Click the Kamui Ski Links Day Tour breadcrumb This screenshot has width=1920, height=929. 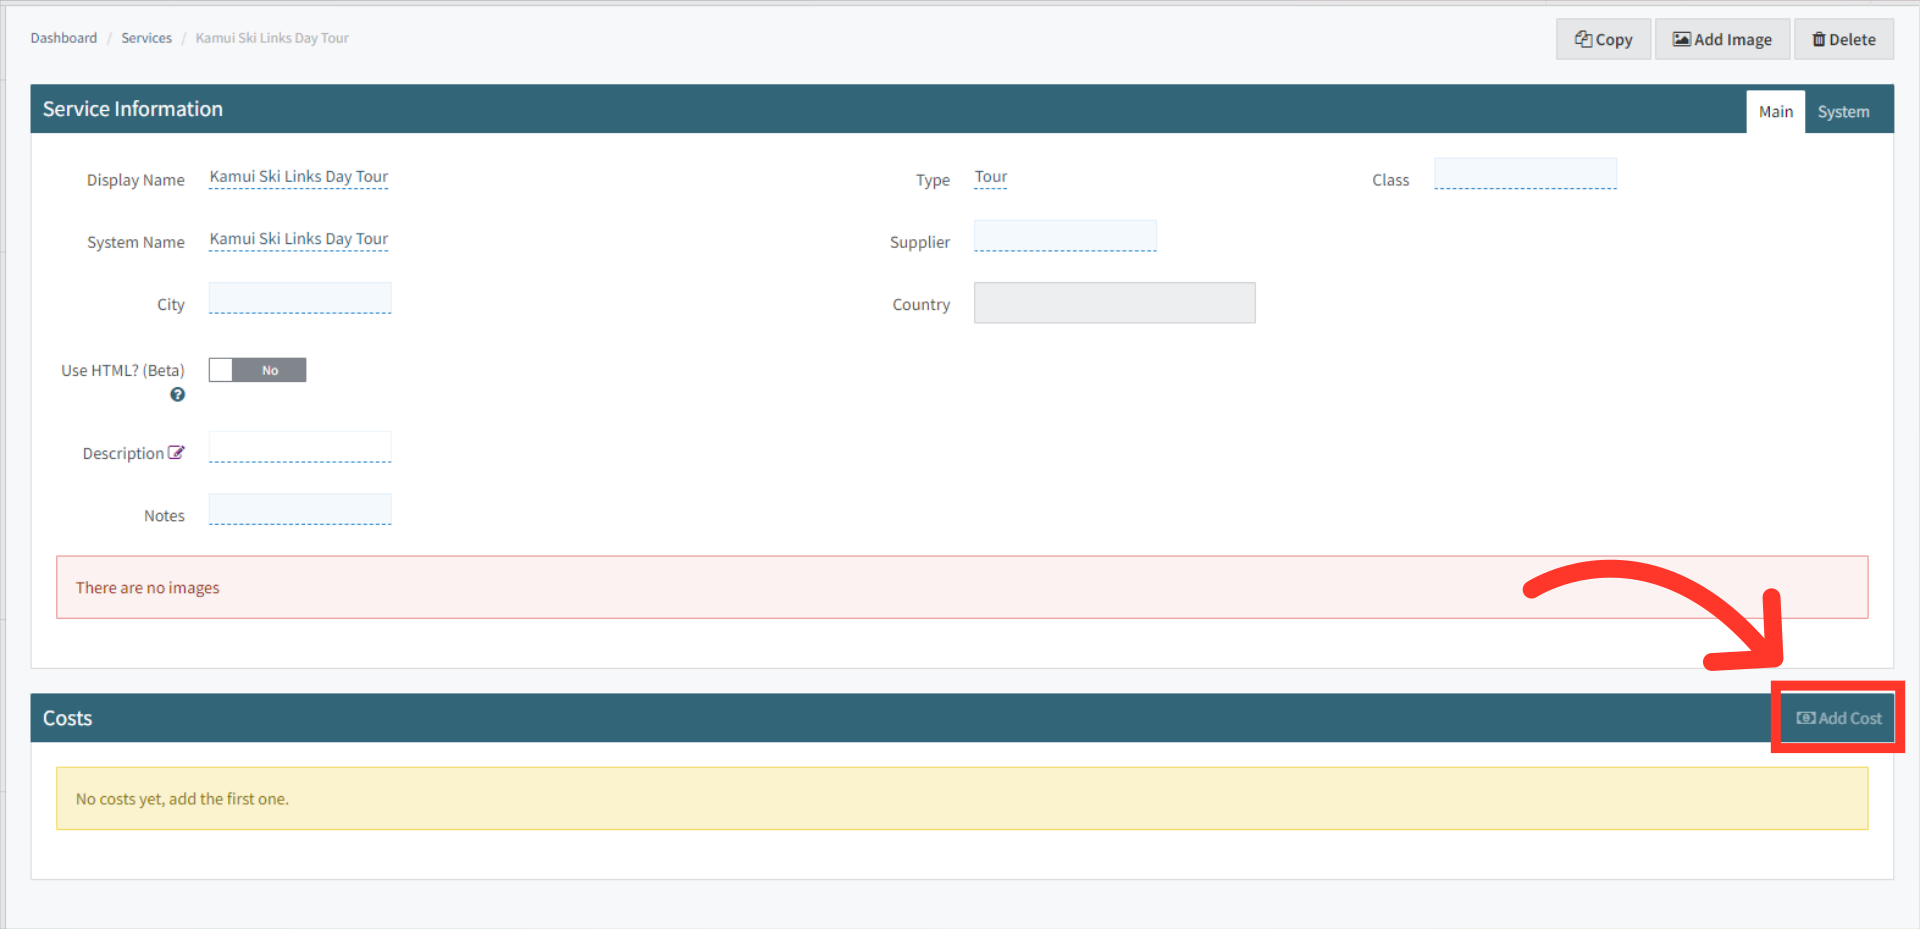click(x=272, y=38)
